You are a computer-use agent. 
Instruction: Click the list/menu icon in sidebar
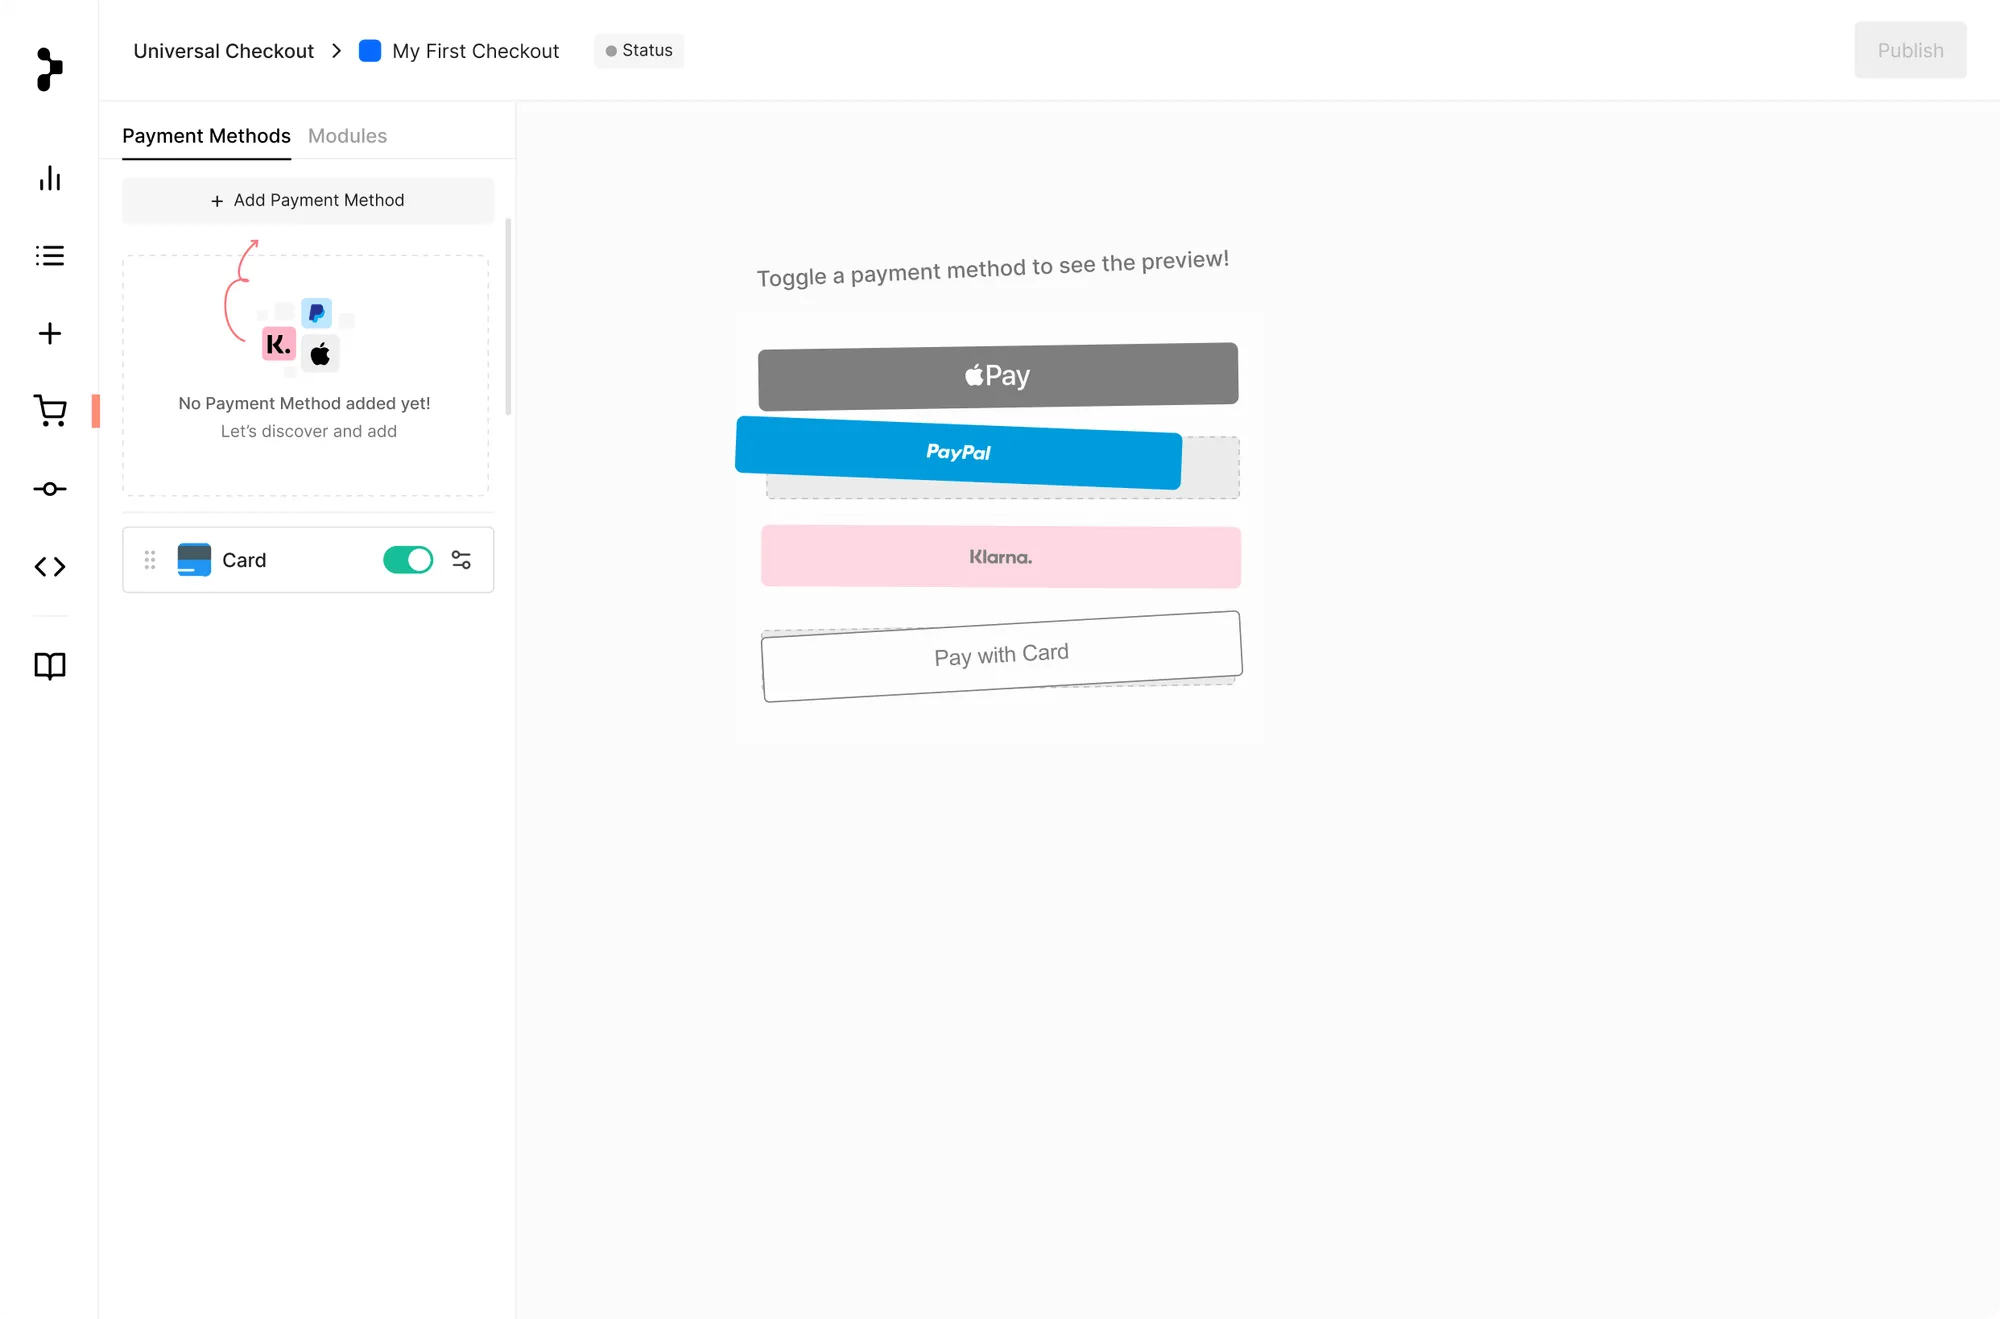[49, 255]
